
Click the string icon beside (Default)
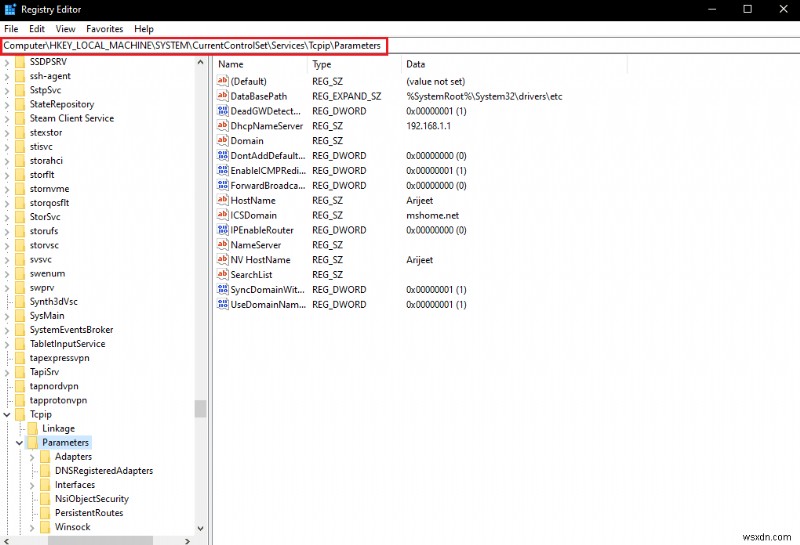[222, 81]
